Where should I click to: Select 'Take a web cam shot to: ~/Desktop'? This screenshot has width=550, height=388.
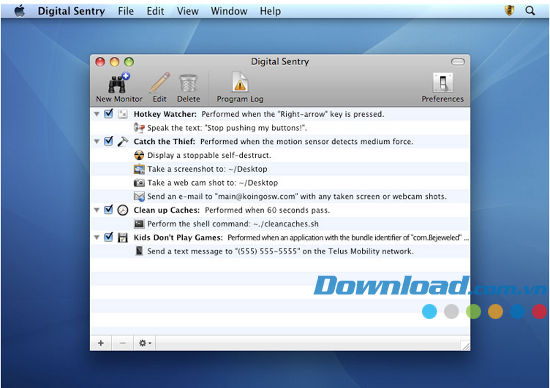click(213, 183)
